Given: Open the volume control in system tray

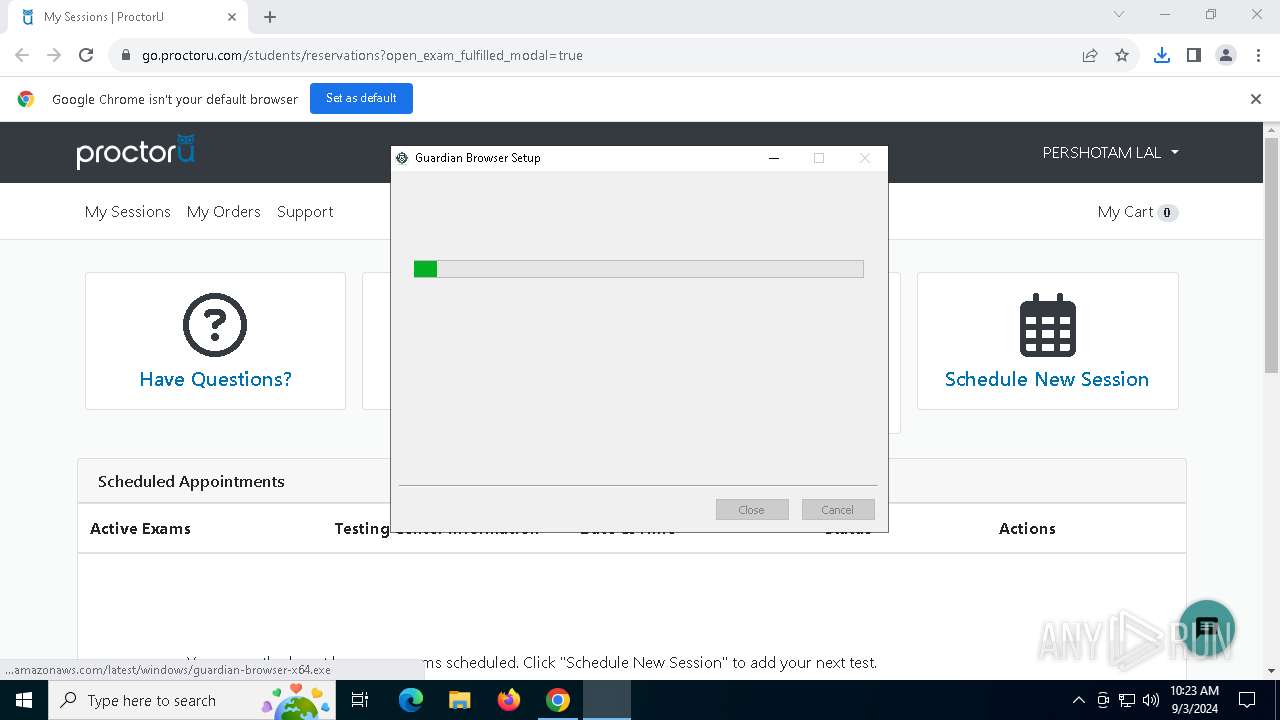Looking at the screenshot, I should click(x=1151, y=700).
